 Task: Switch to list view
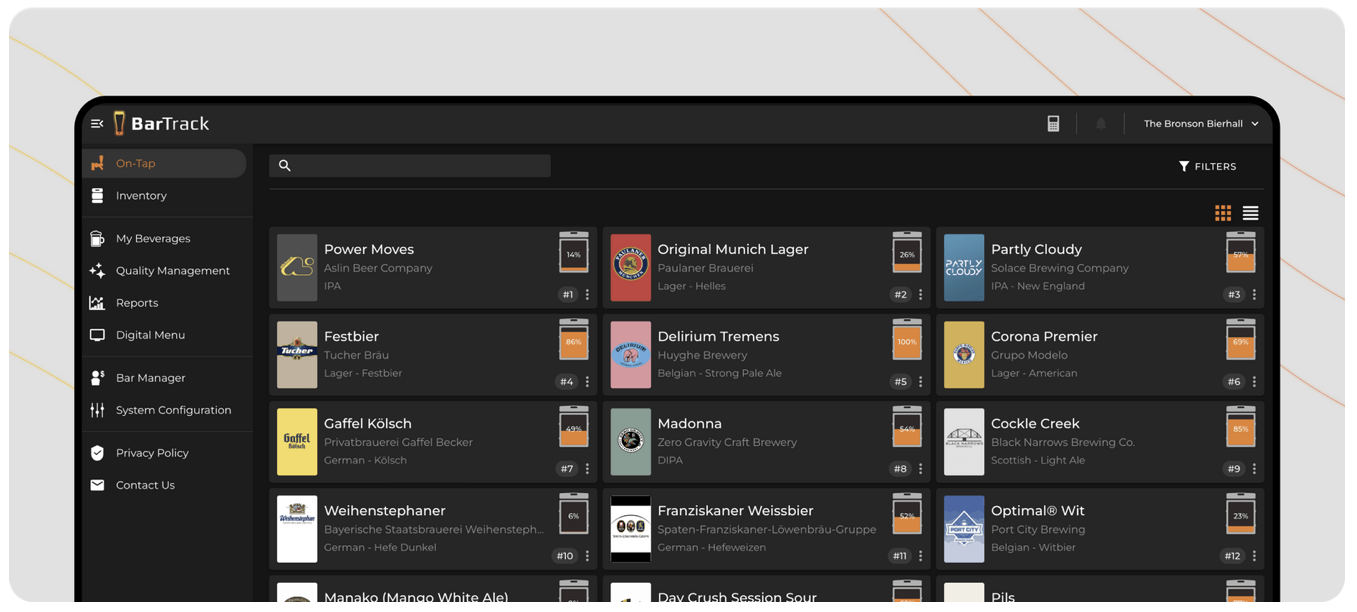click(1250, 213)
